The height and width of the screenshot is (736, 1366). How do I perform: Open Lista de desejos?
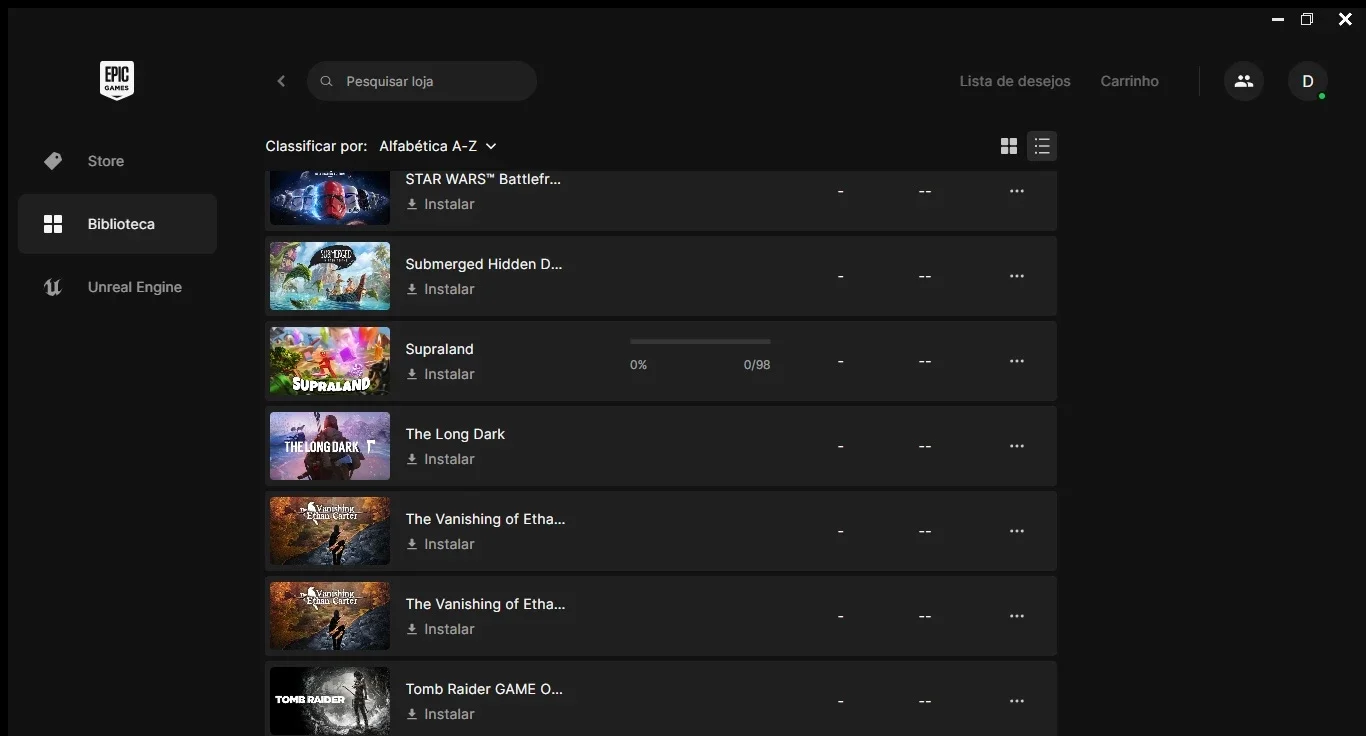click(x=1015, y=81)
